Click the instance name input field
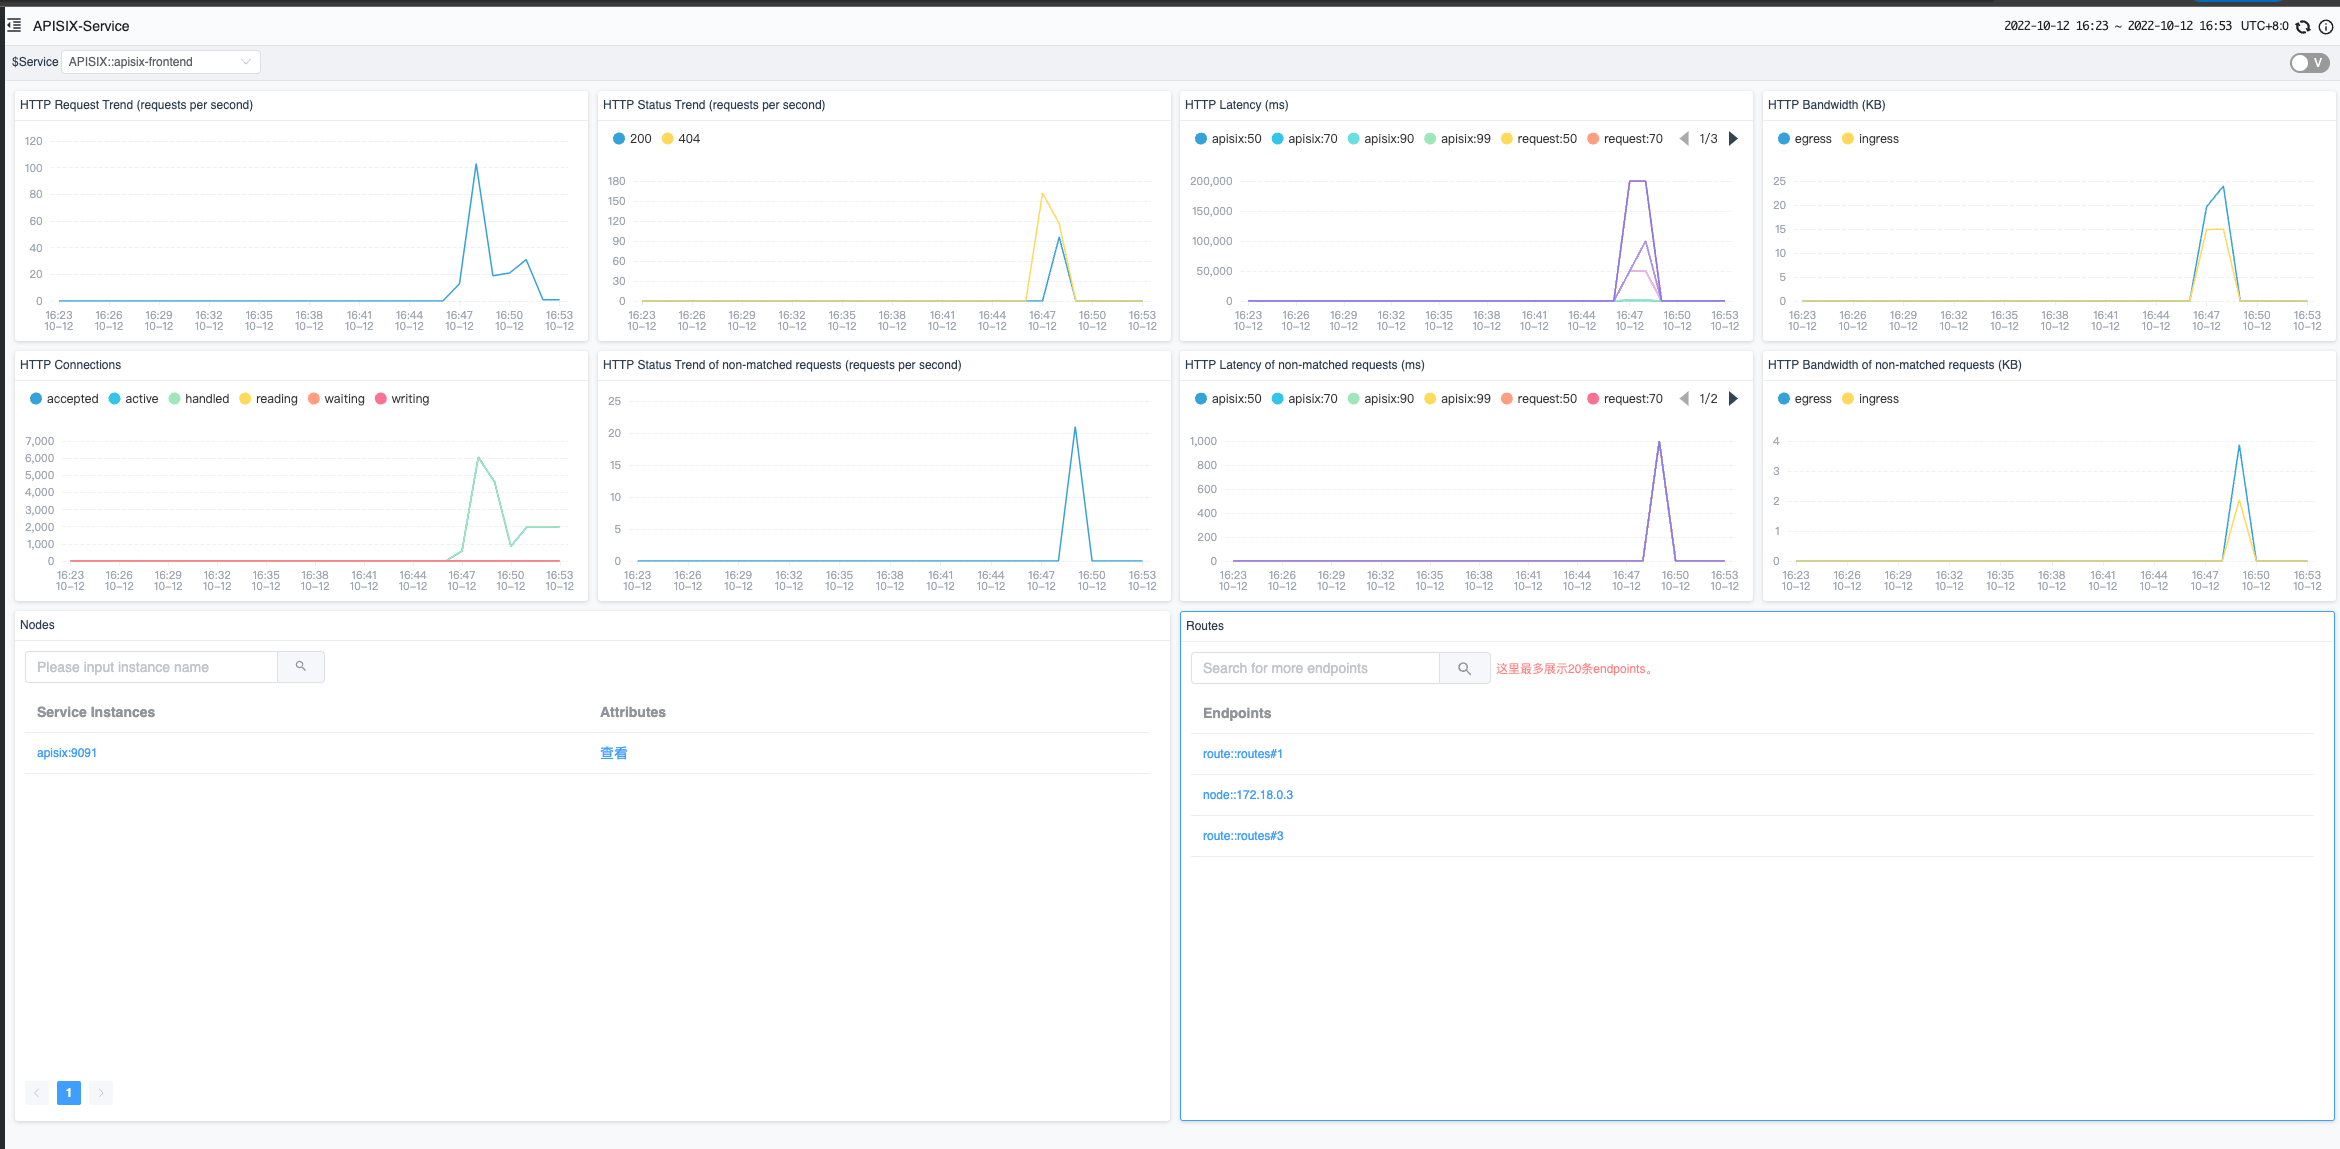The width and height of the screenshot is (2340, 1149). pos(151,667)
